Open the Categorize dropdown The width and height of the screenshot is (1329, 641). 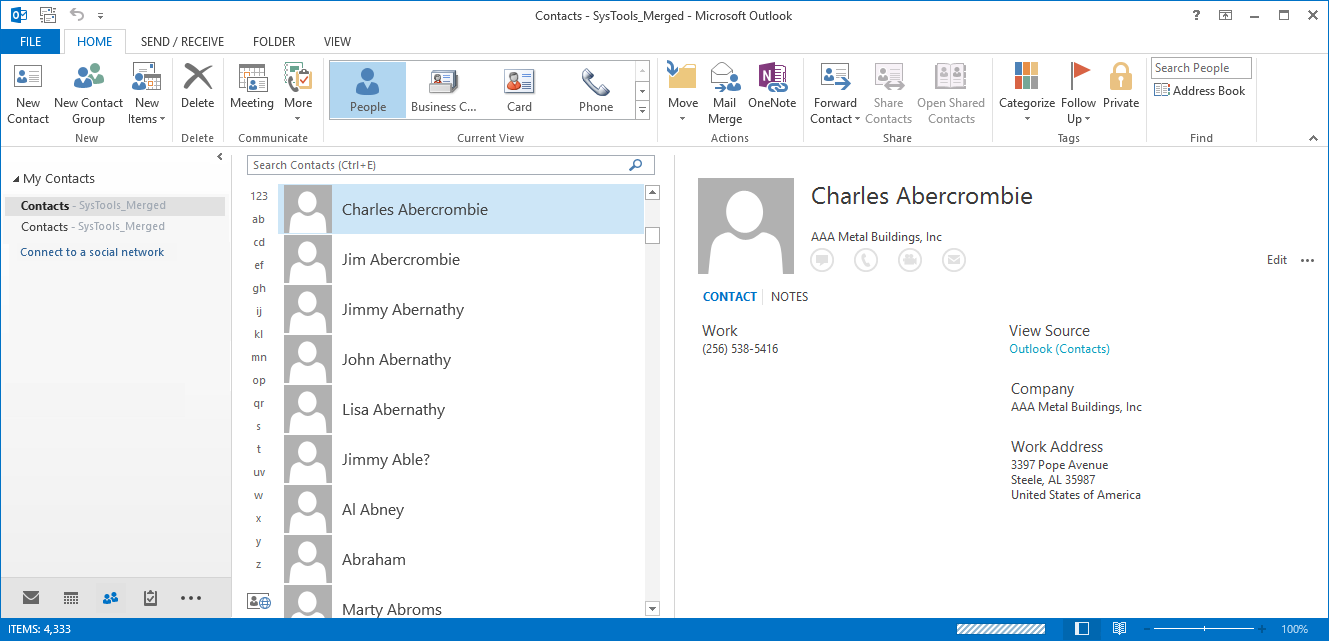click(1027, 94)
